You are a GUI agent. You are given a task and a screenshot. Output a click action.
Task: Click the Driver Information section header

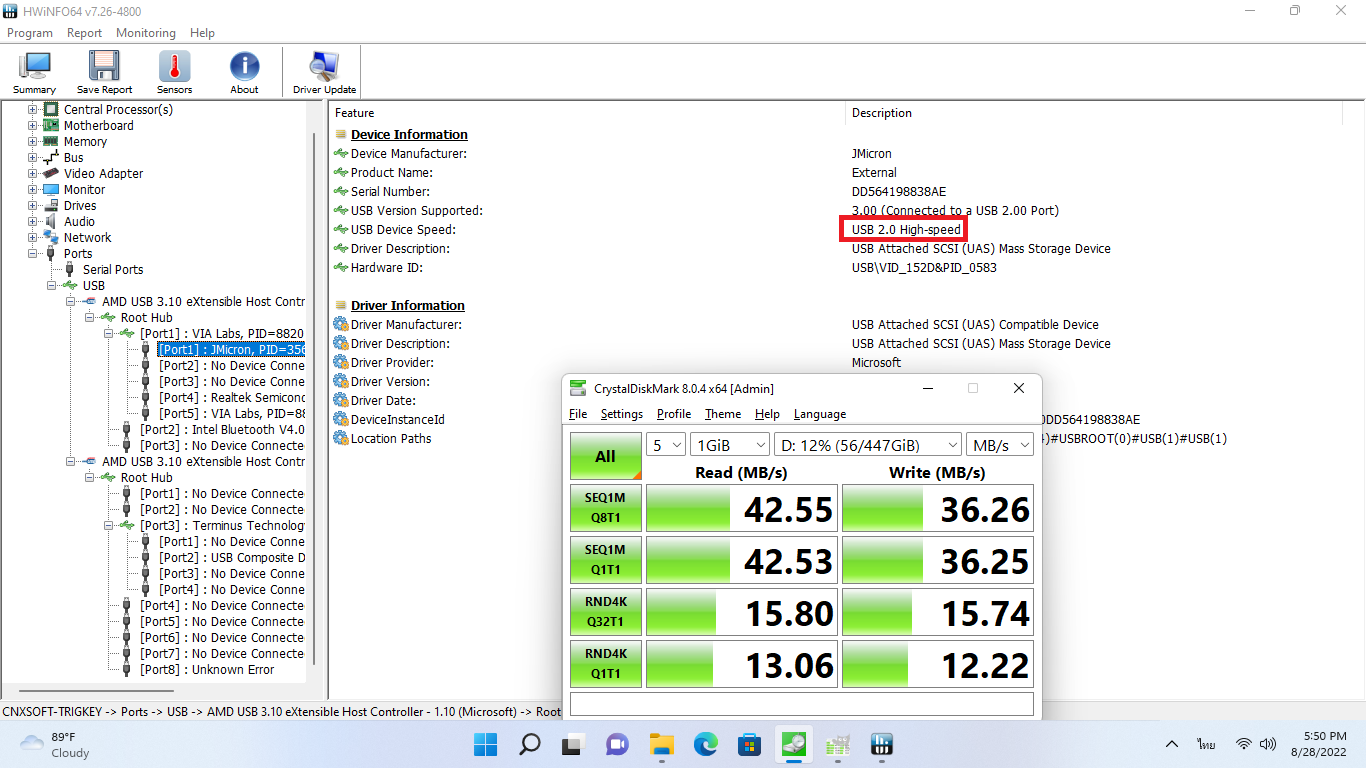point(407,305)
